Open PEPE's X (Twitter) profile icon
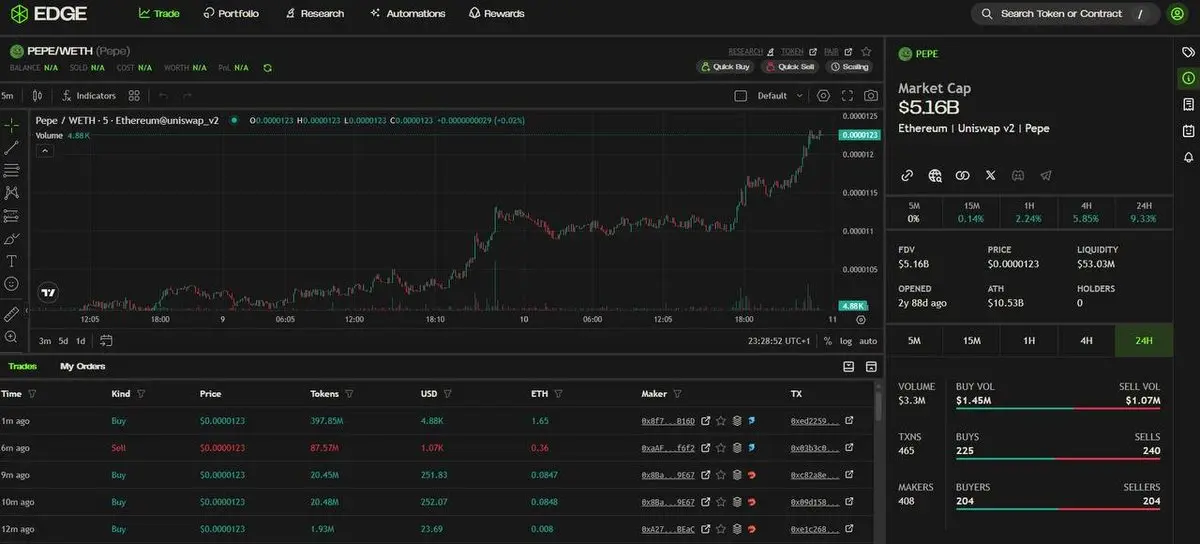Image resolution: width=1200 pixels, height=544 pixels. pyautogui.click(x=990, y=175)
